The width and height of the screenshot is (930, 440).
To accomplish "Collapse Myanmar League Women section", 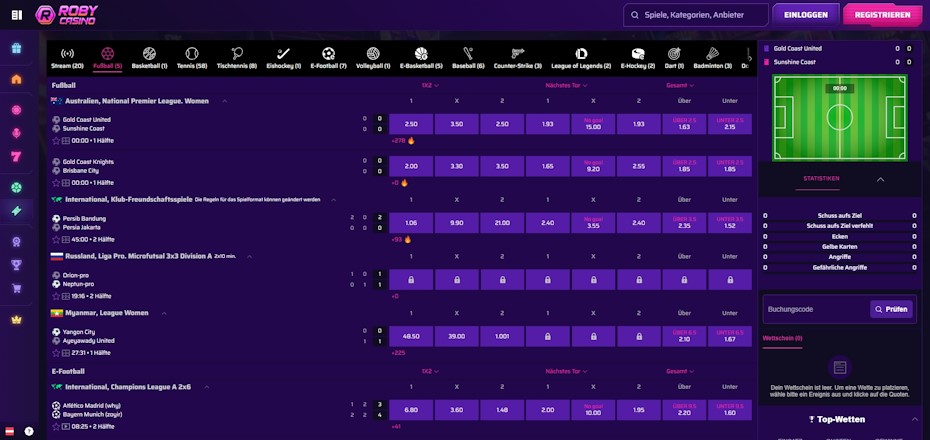I will (x=164, y=313).
